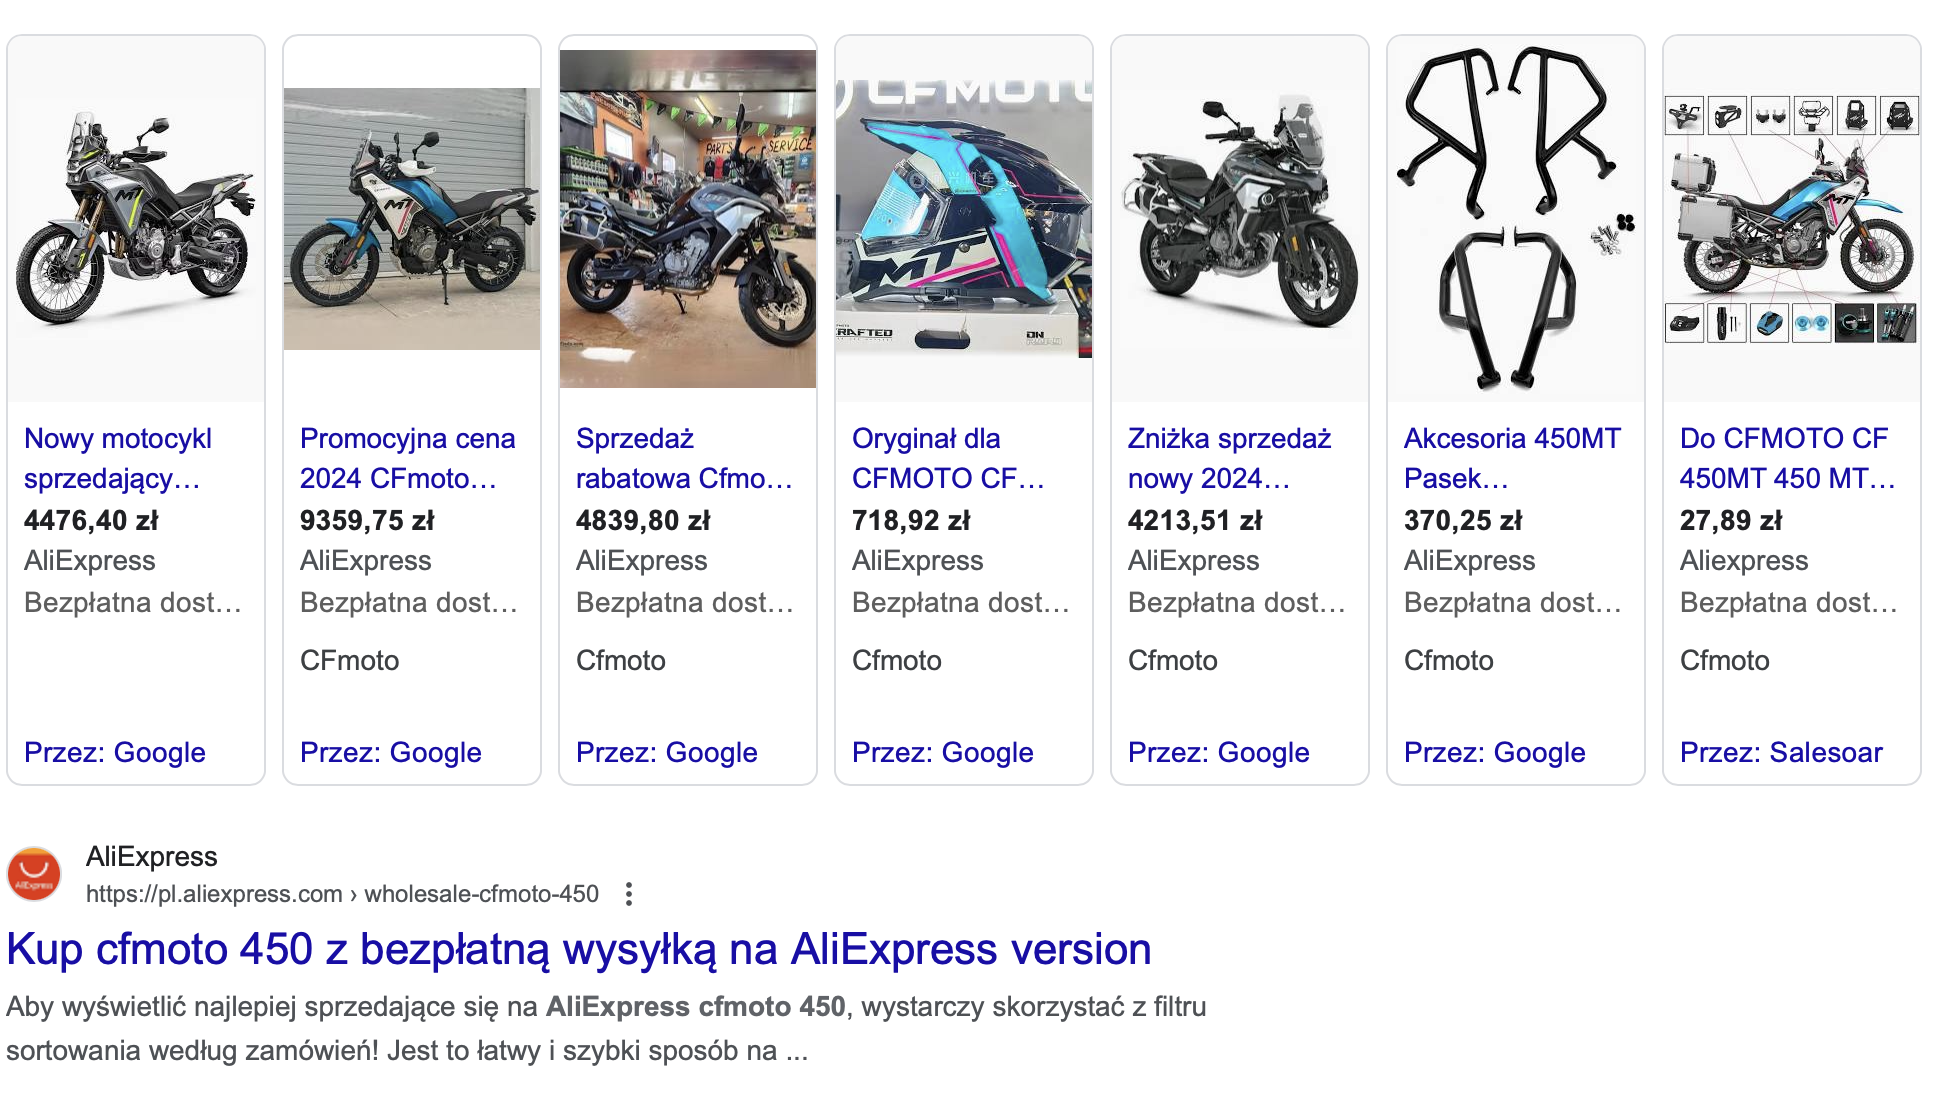This screenshot has height=1094, width=1938.
Task: Open 'Kup cfmoto 450 z bezpłatną wysyłką' result
Action: point(579,949)
